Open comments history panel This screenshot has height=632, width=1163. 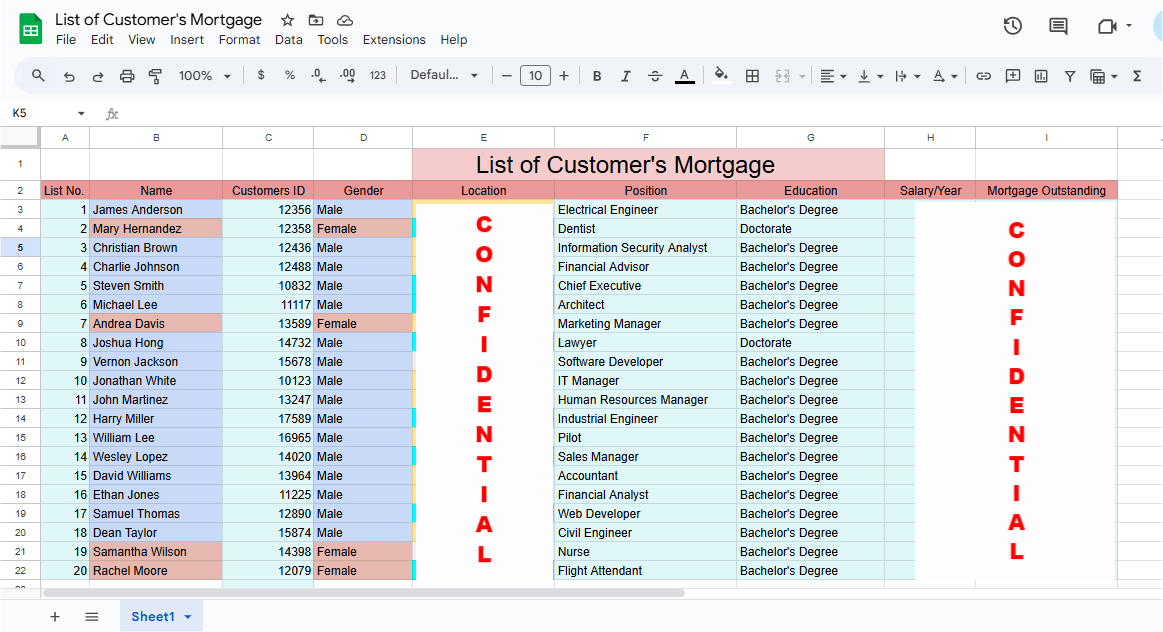click(1058, 27)
